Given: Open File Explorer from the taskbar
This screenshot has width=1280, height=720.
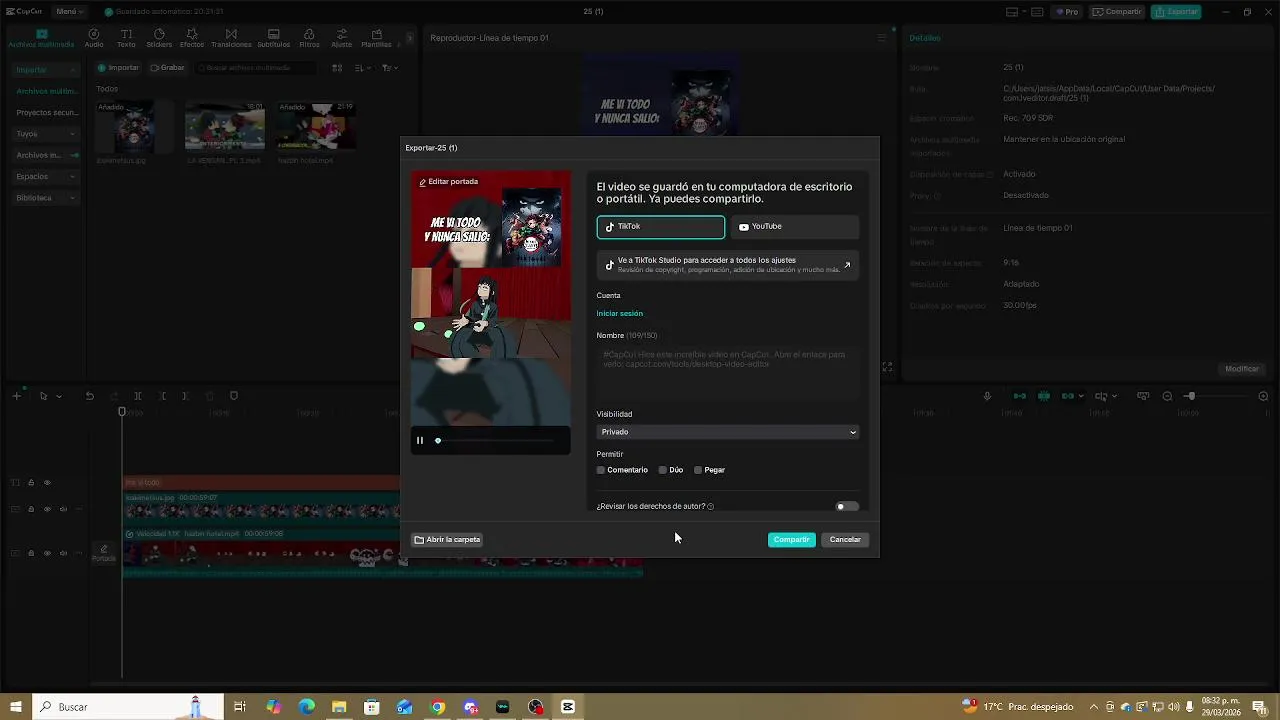Looking at the screenshot, I should (339, 707).
